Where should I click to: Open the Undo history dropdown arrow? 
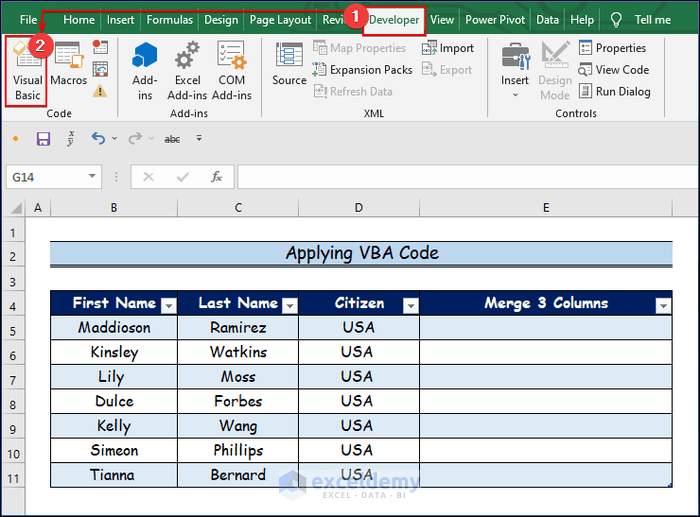click(x=114, y=139)
